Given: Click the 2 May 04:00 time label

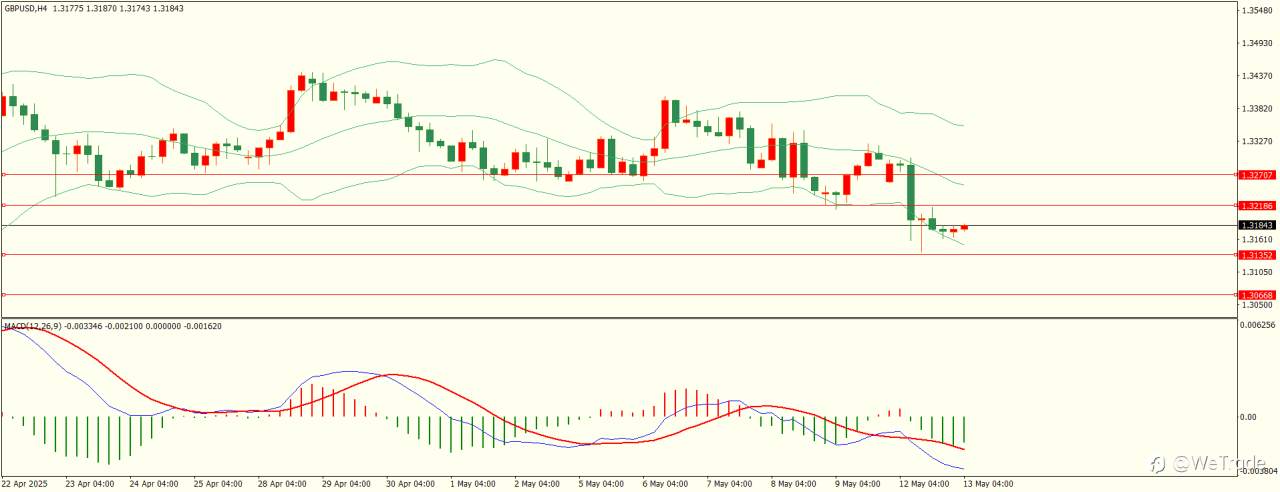Looking at the screenshot, I should [x=536, y=483].
